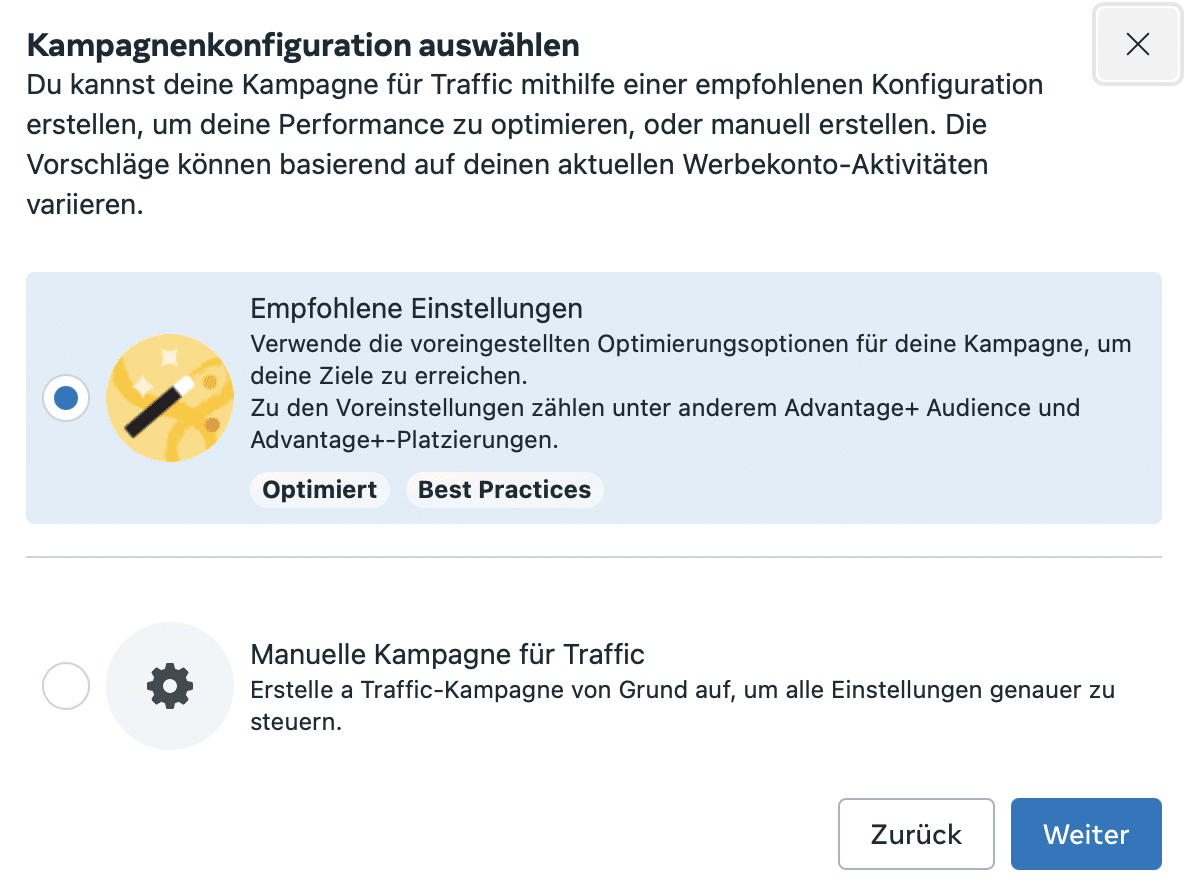This screenshot has height=894, width=1188.
Task: Click the Empfohlene Einstellungen option title
Action: [416, 308]
